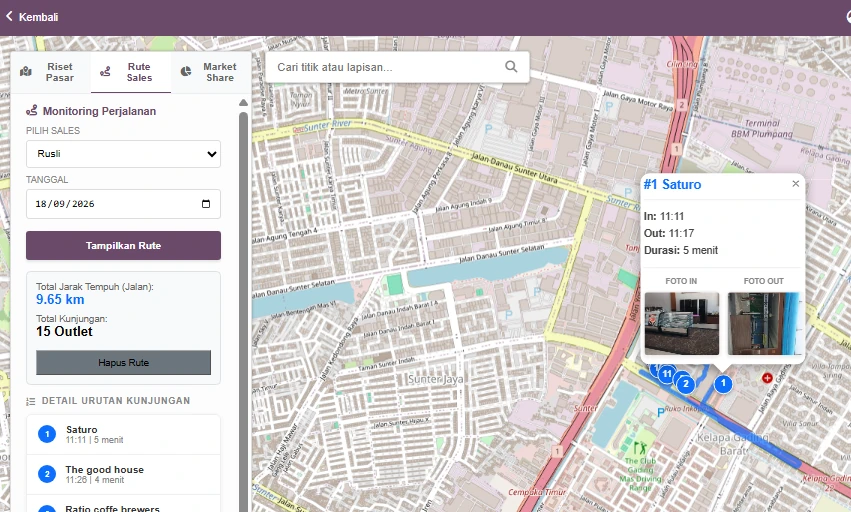851x512 pixels.
Task: Click map marker number 2
Action: (686, 384)
